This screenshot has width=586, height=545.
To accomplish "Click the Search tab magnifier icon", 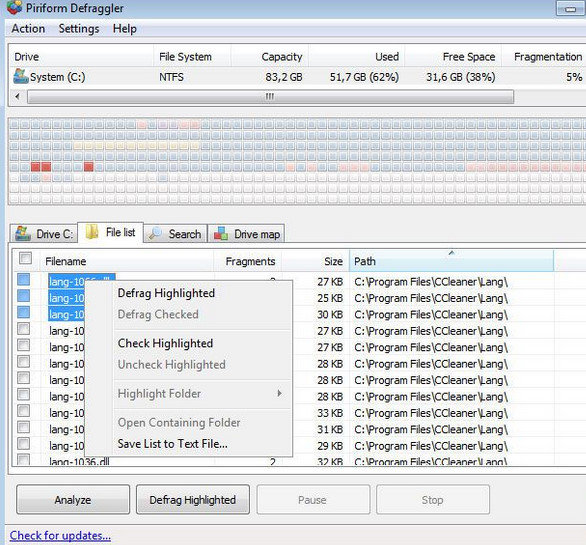I will point(155,233).
